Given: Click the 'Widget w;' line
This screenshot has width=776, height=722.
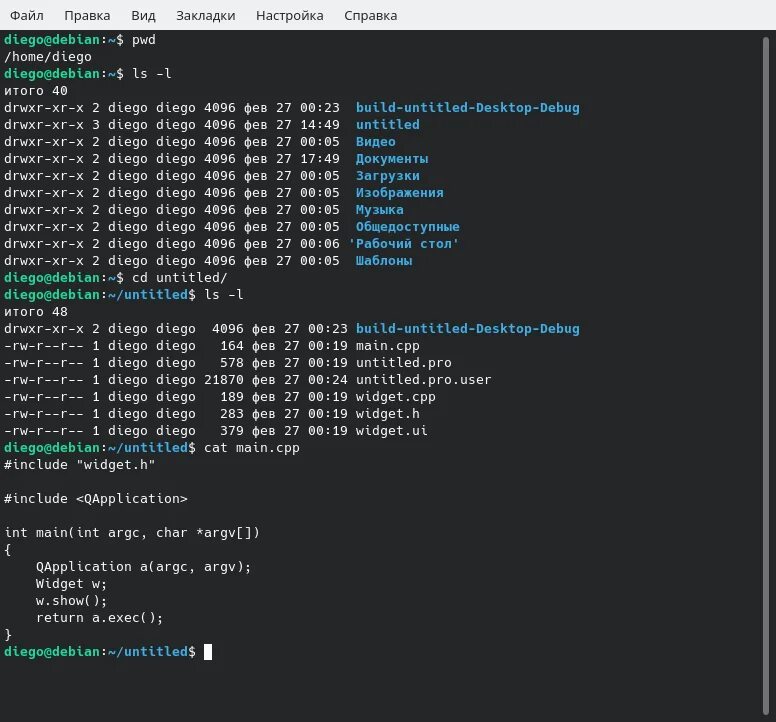Looking at the screenshot, I should click(71, 584).
